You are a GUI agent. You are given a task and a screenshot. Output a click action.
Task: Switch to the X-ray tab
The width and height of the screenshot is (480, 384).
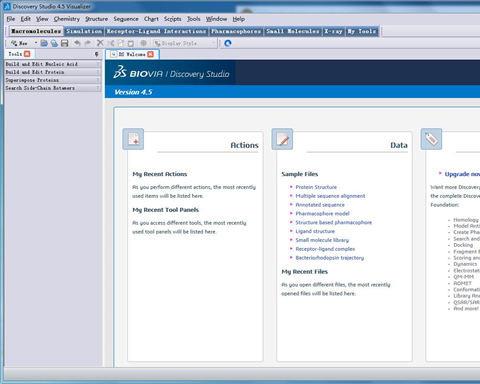click(333, 31)
